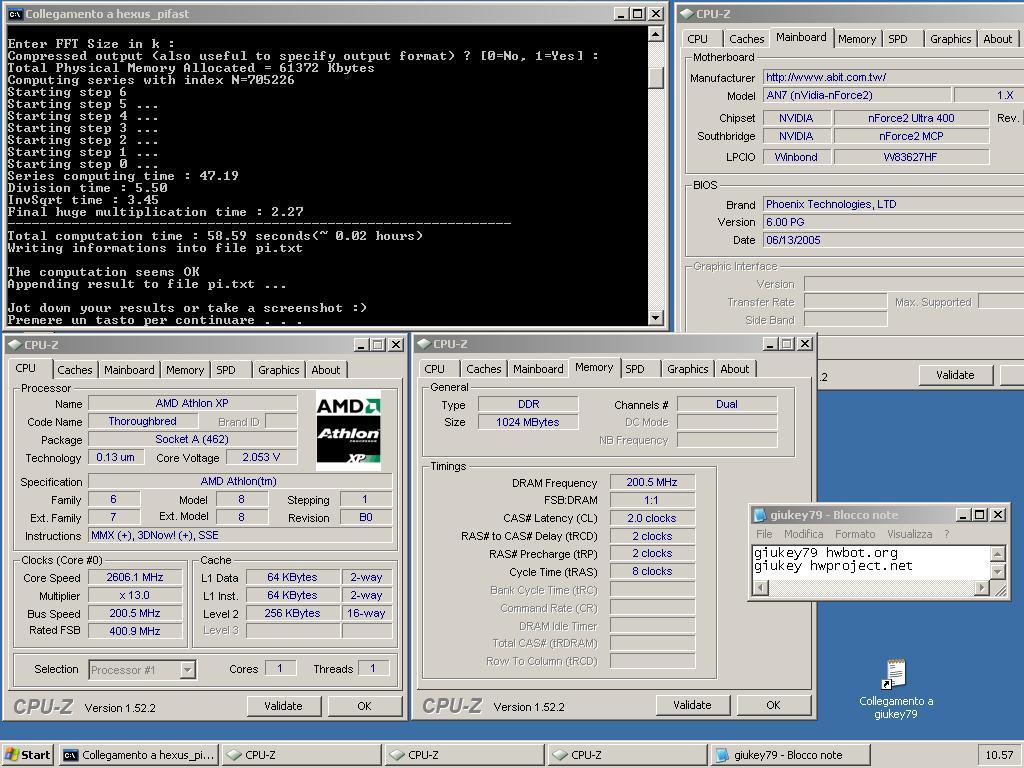1024x768 pixels.
Task: Click the console icon in pifast title bar
Action: [15, 14]
